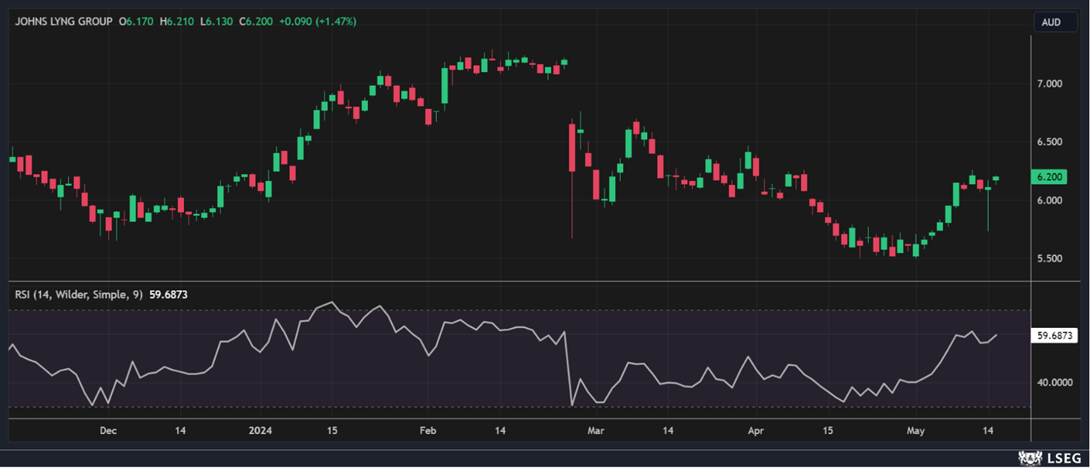Click the RSI (14, Wilder, Simple, 9) legend
1090x468 pixels.
79,295
